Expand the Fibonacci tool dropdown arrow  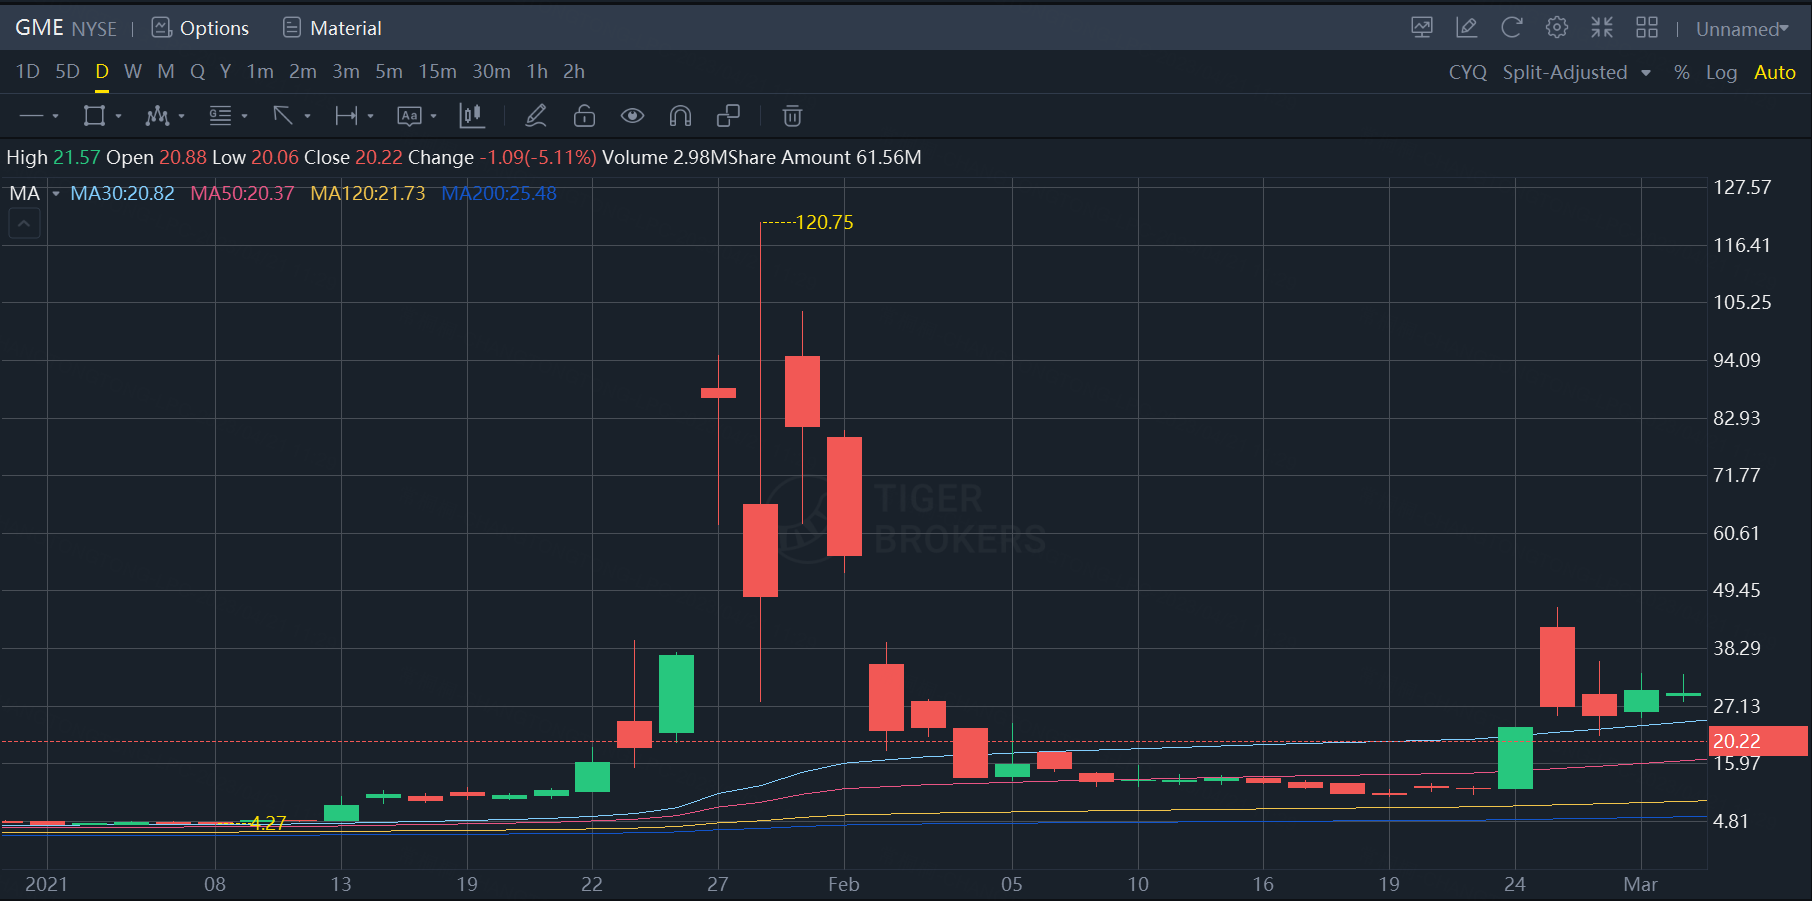(244, 117)
